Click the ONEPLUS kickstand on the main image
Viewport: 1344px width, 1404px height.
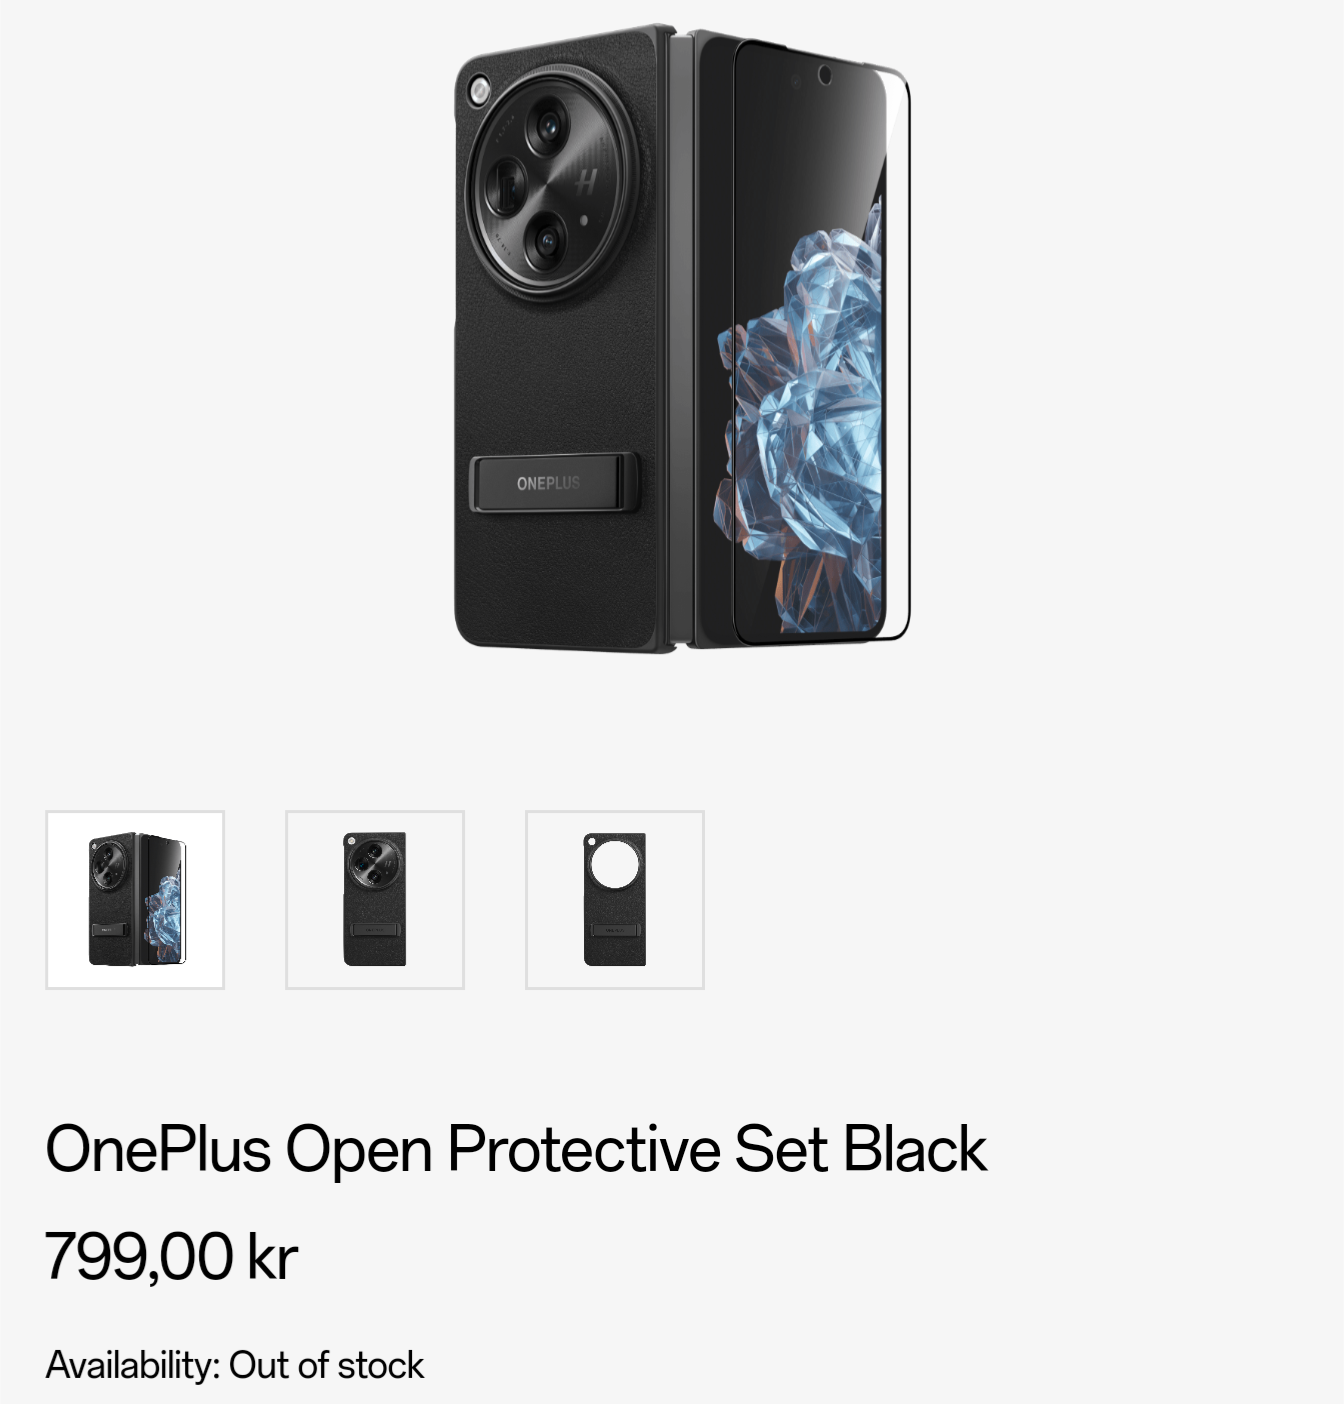pyautogui.click(x=551, y=483)
